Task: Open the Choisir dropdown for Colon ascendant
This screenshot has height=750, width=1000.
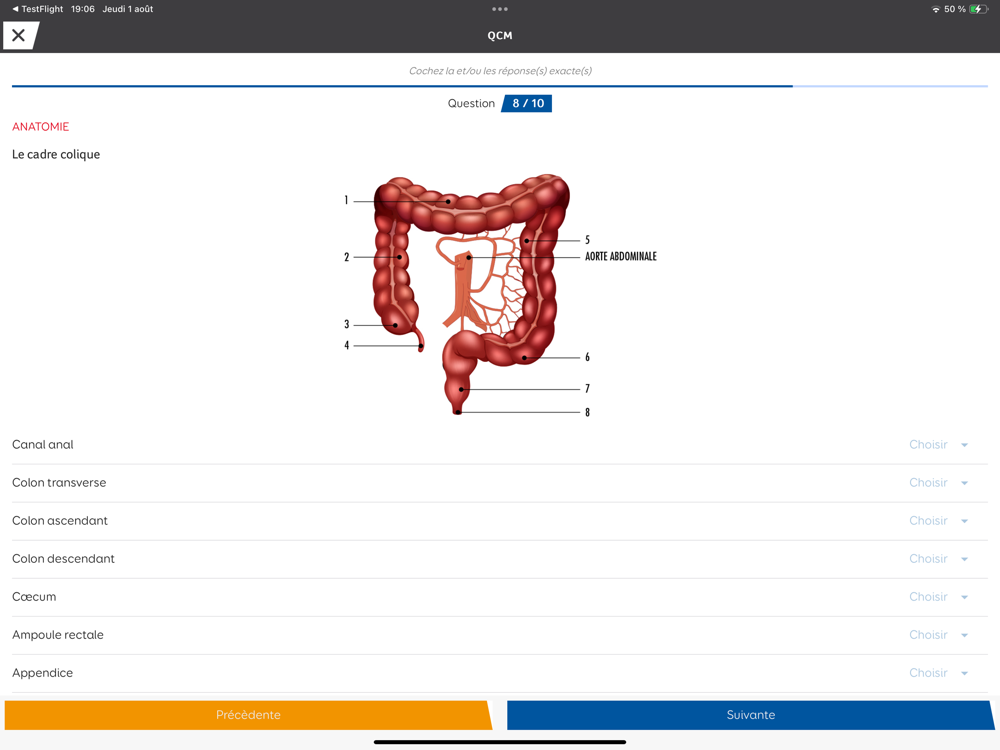Action: (938, 521)
